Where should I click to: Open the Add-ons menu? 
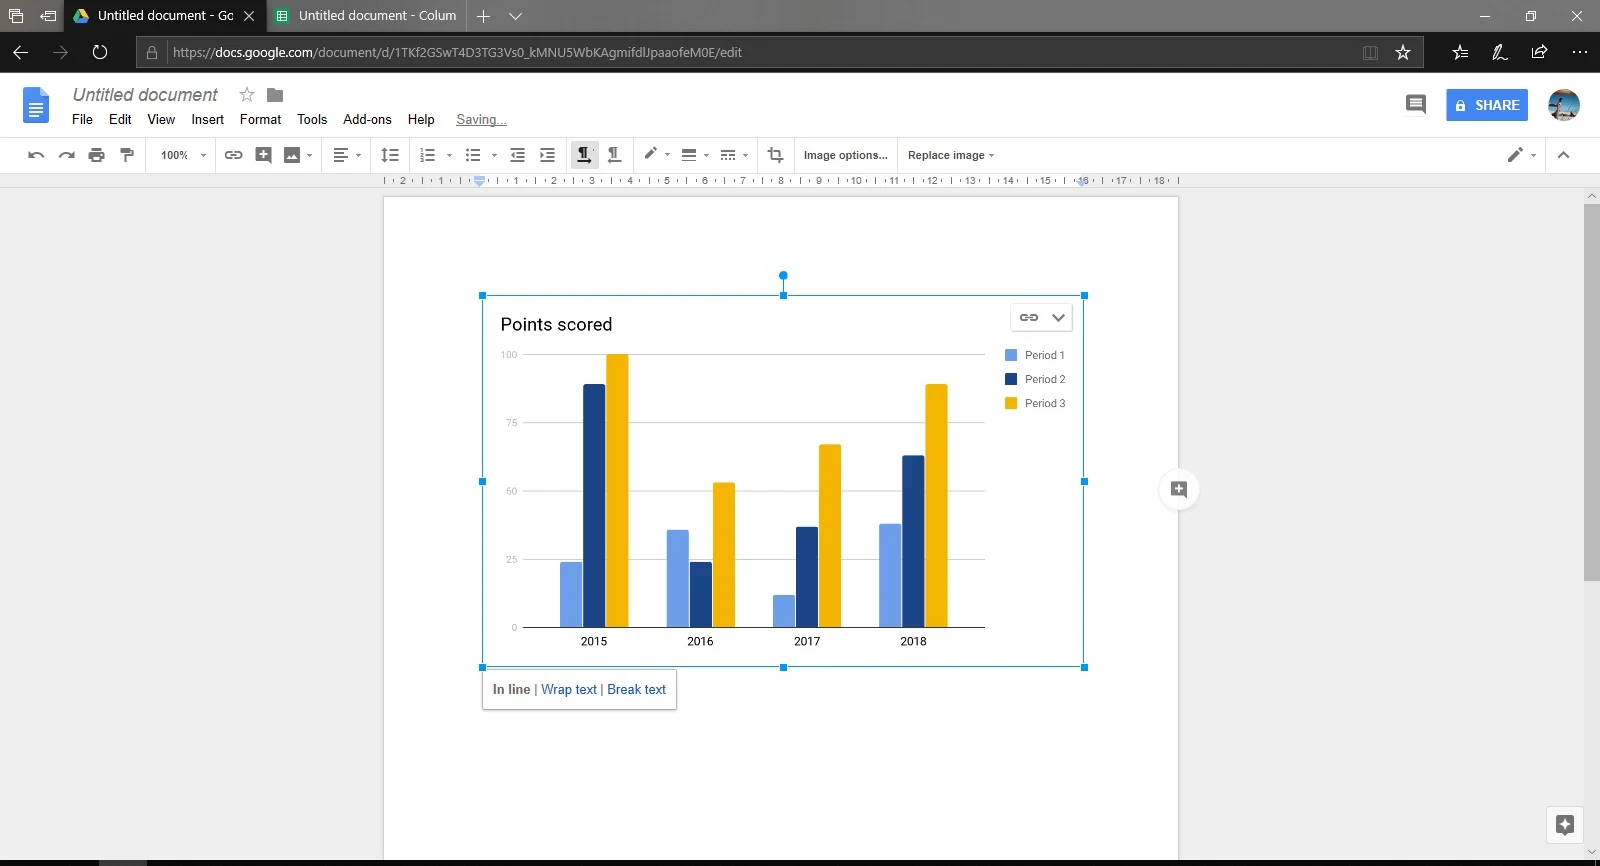click(x=367, y=119)
